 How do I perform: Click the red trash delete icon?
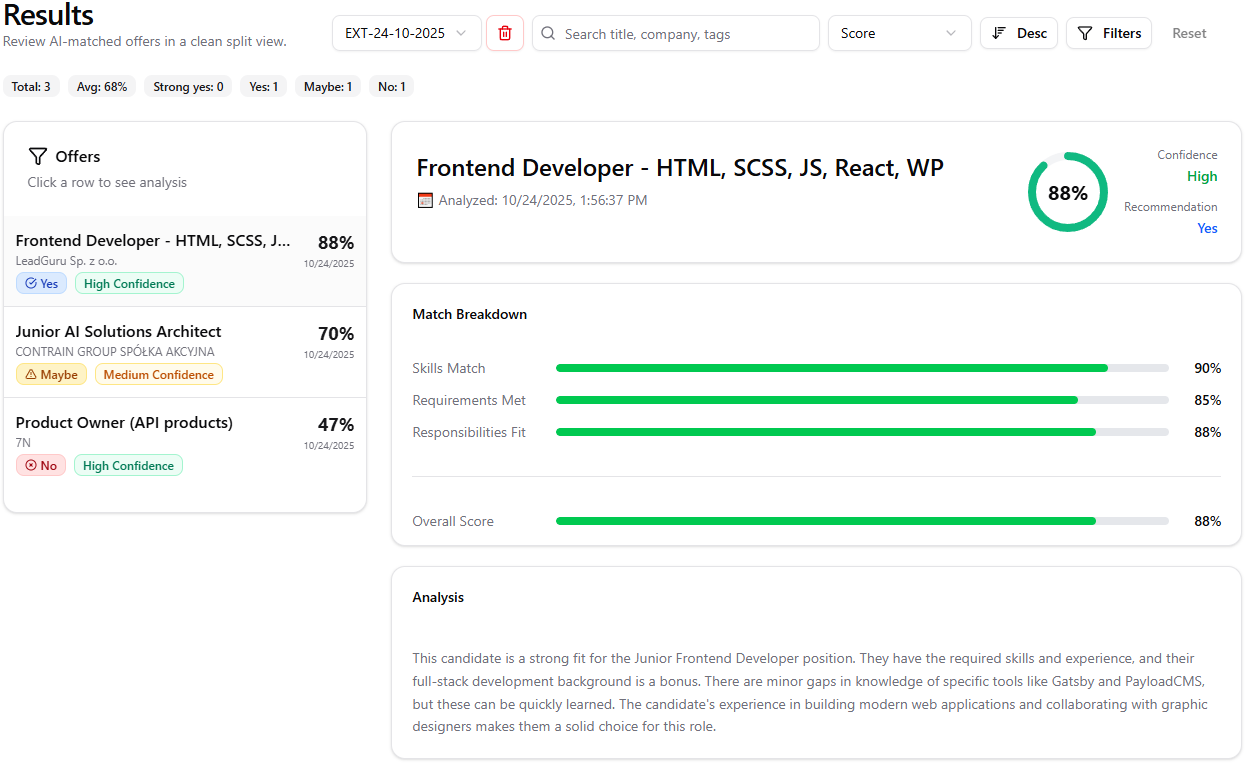click(505, 33)
